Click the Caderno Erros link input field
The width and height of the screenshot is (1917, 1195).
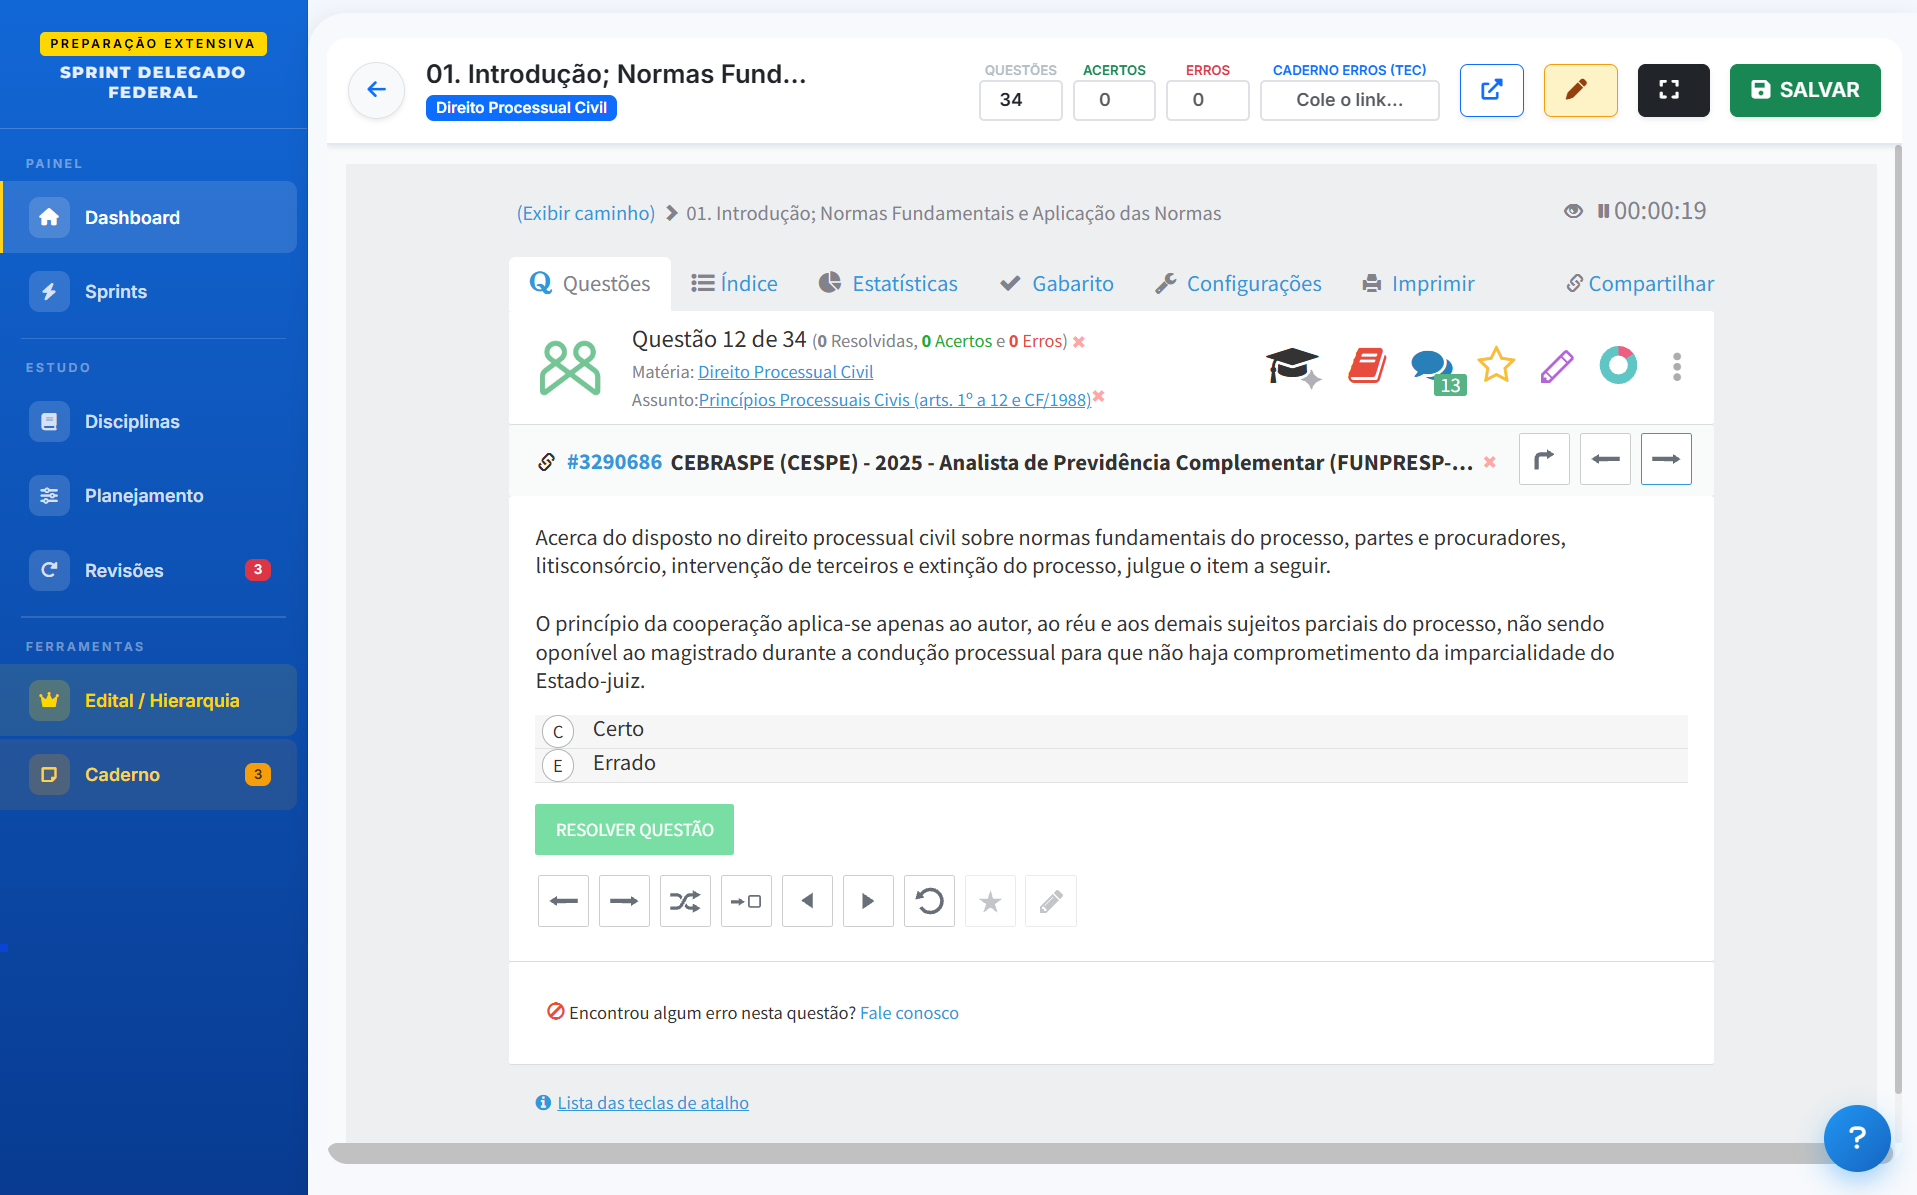pyautogui.click(x=1349, y=100)
